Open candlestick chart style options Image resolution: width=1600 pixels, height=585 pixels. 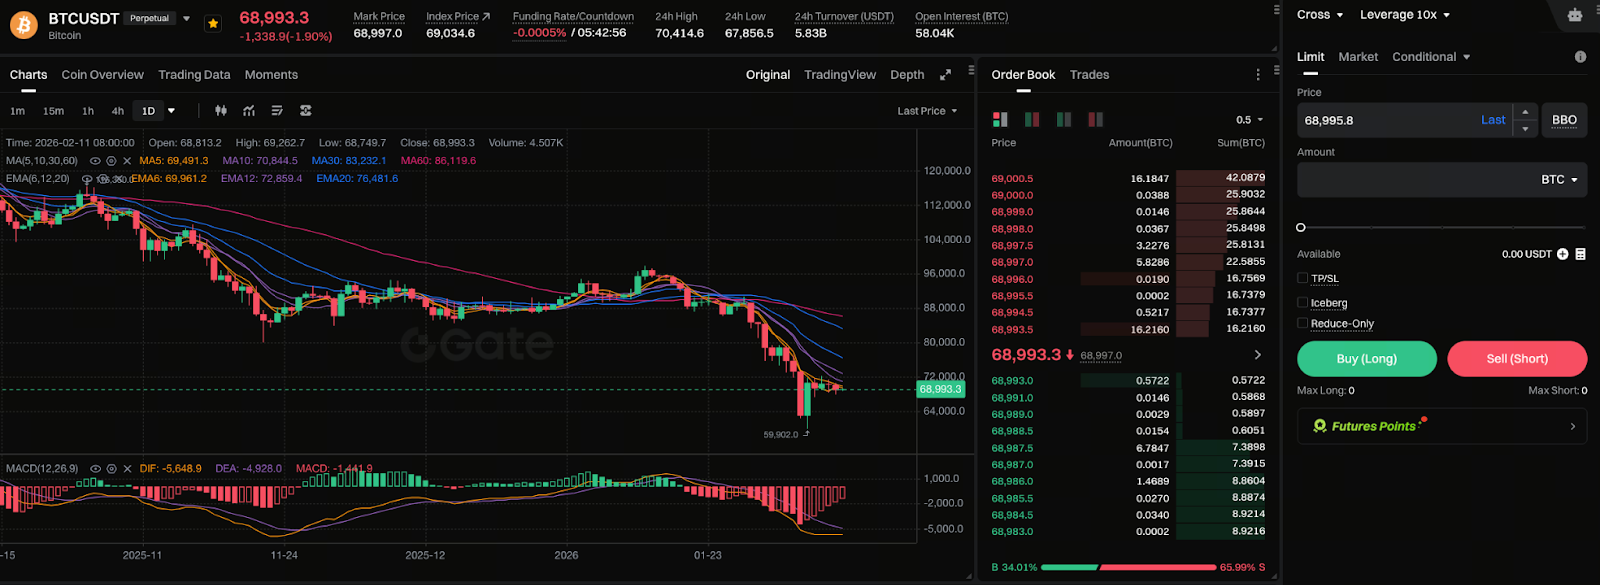(x=221, y=111)
